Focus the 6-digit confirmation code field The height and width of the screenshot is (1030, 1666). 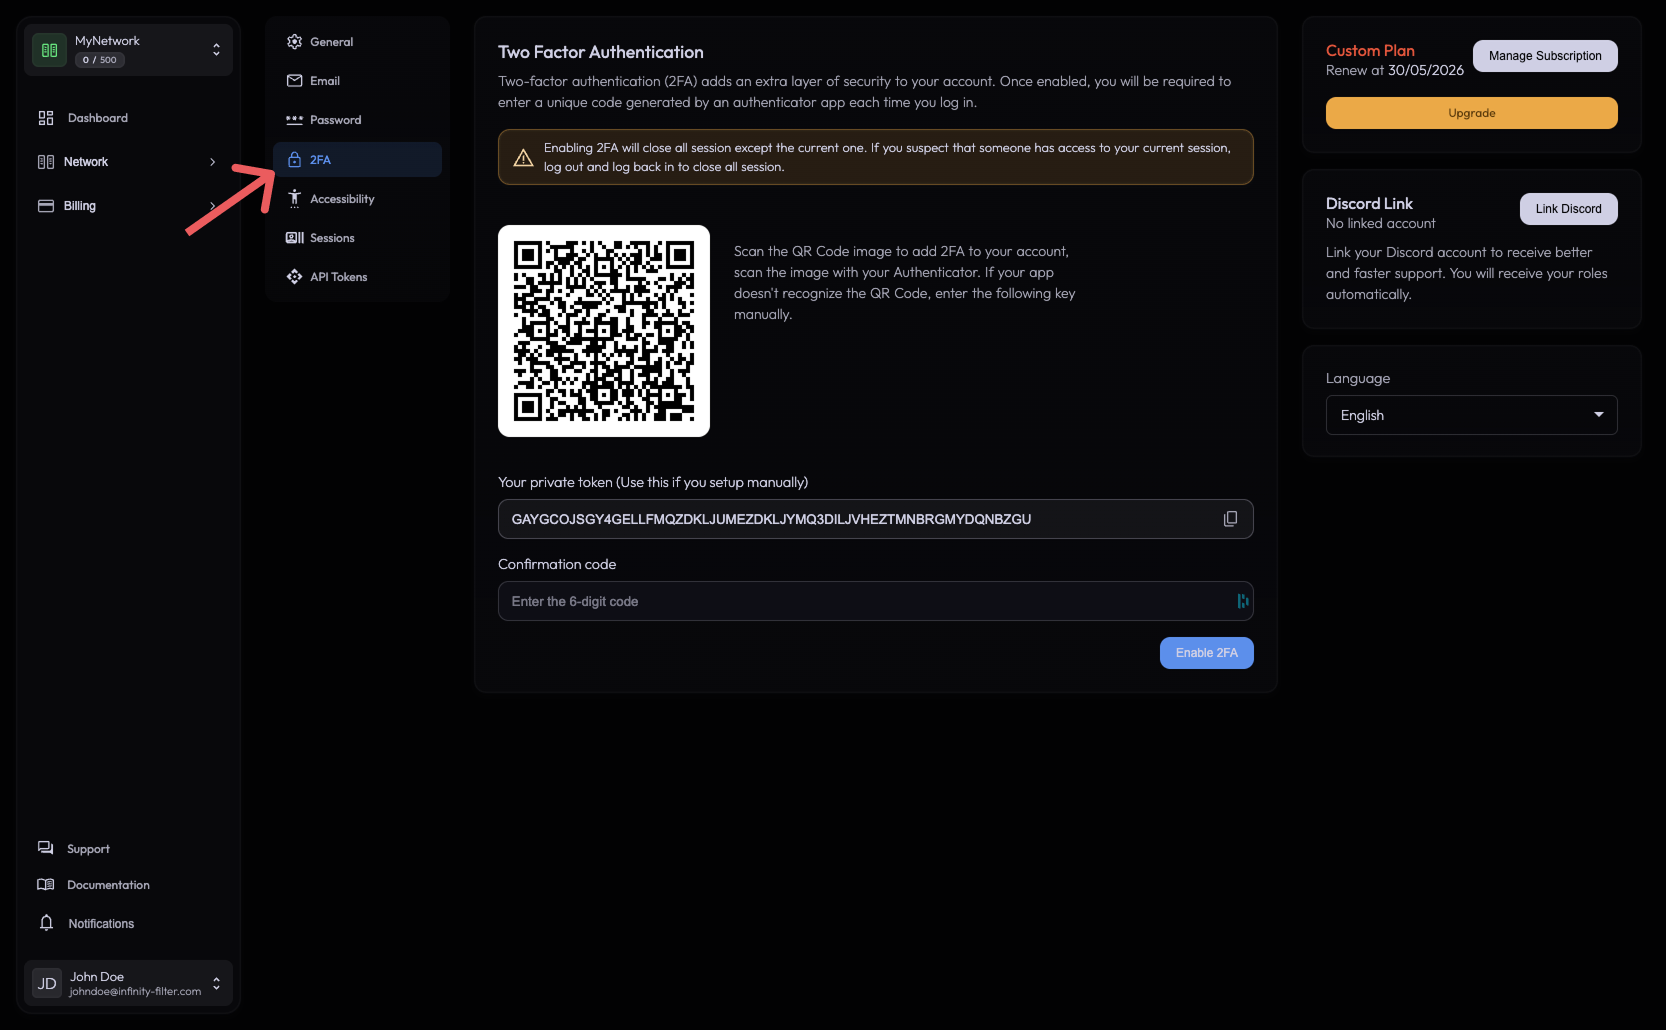(x=876, y=601)
